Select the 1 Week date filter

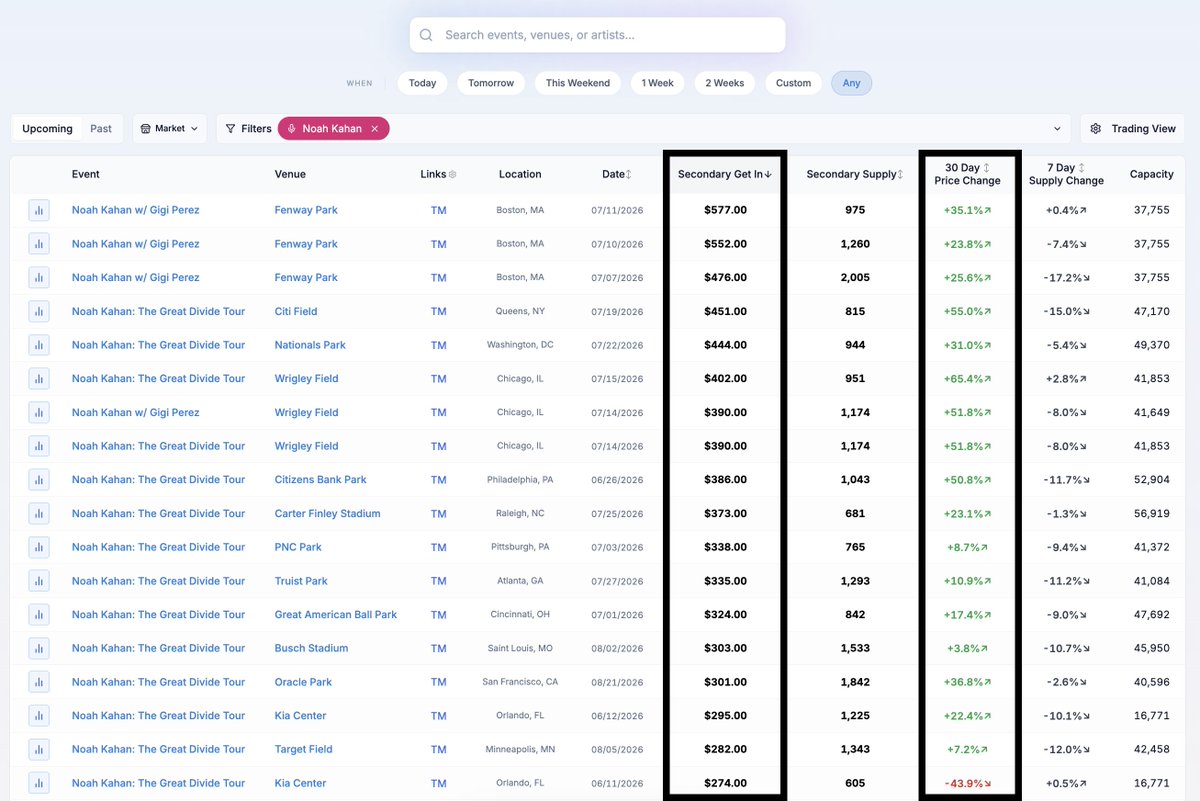point(658,83)
